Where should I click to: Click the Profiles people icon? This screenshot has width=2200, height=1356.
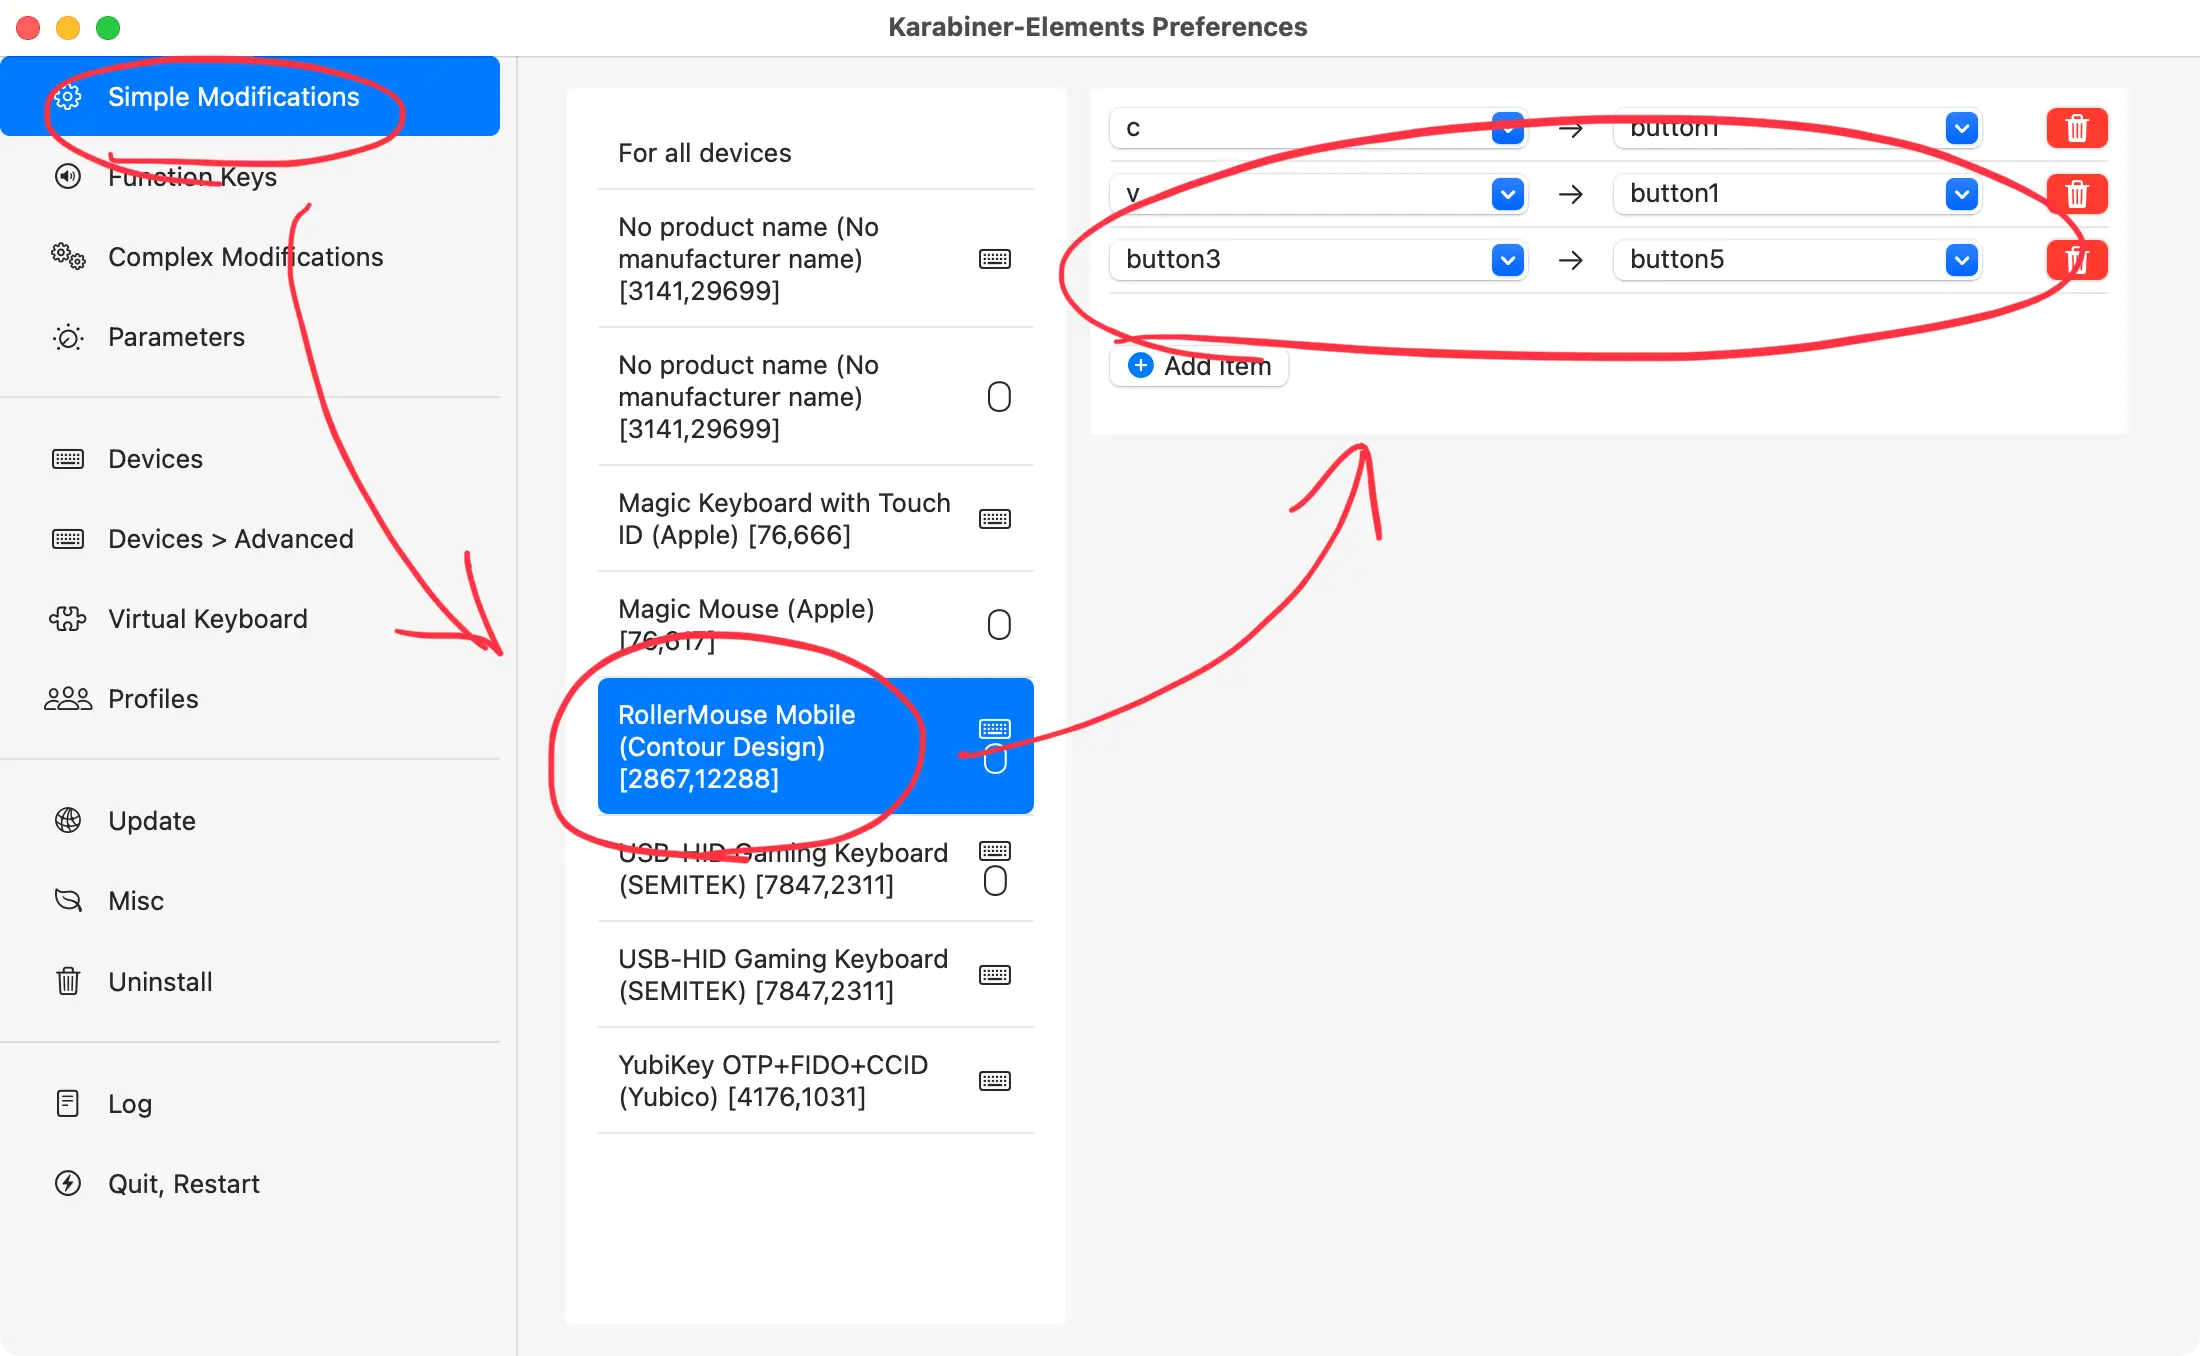coord(68,699)
